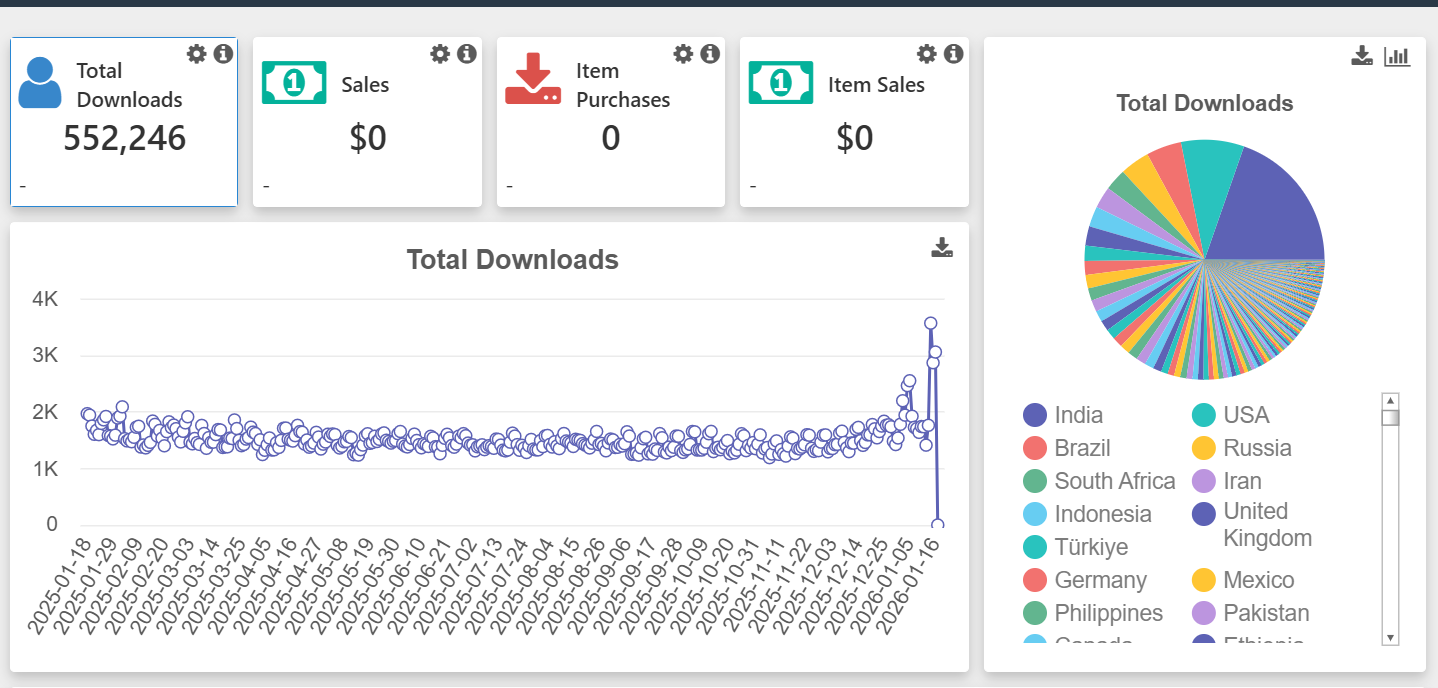
Task: Click info icon on Total Downloads card
Action: [223, 54]
